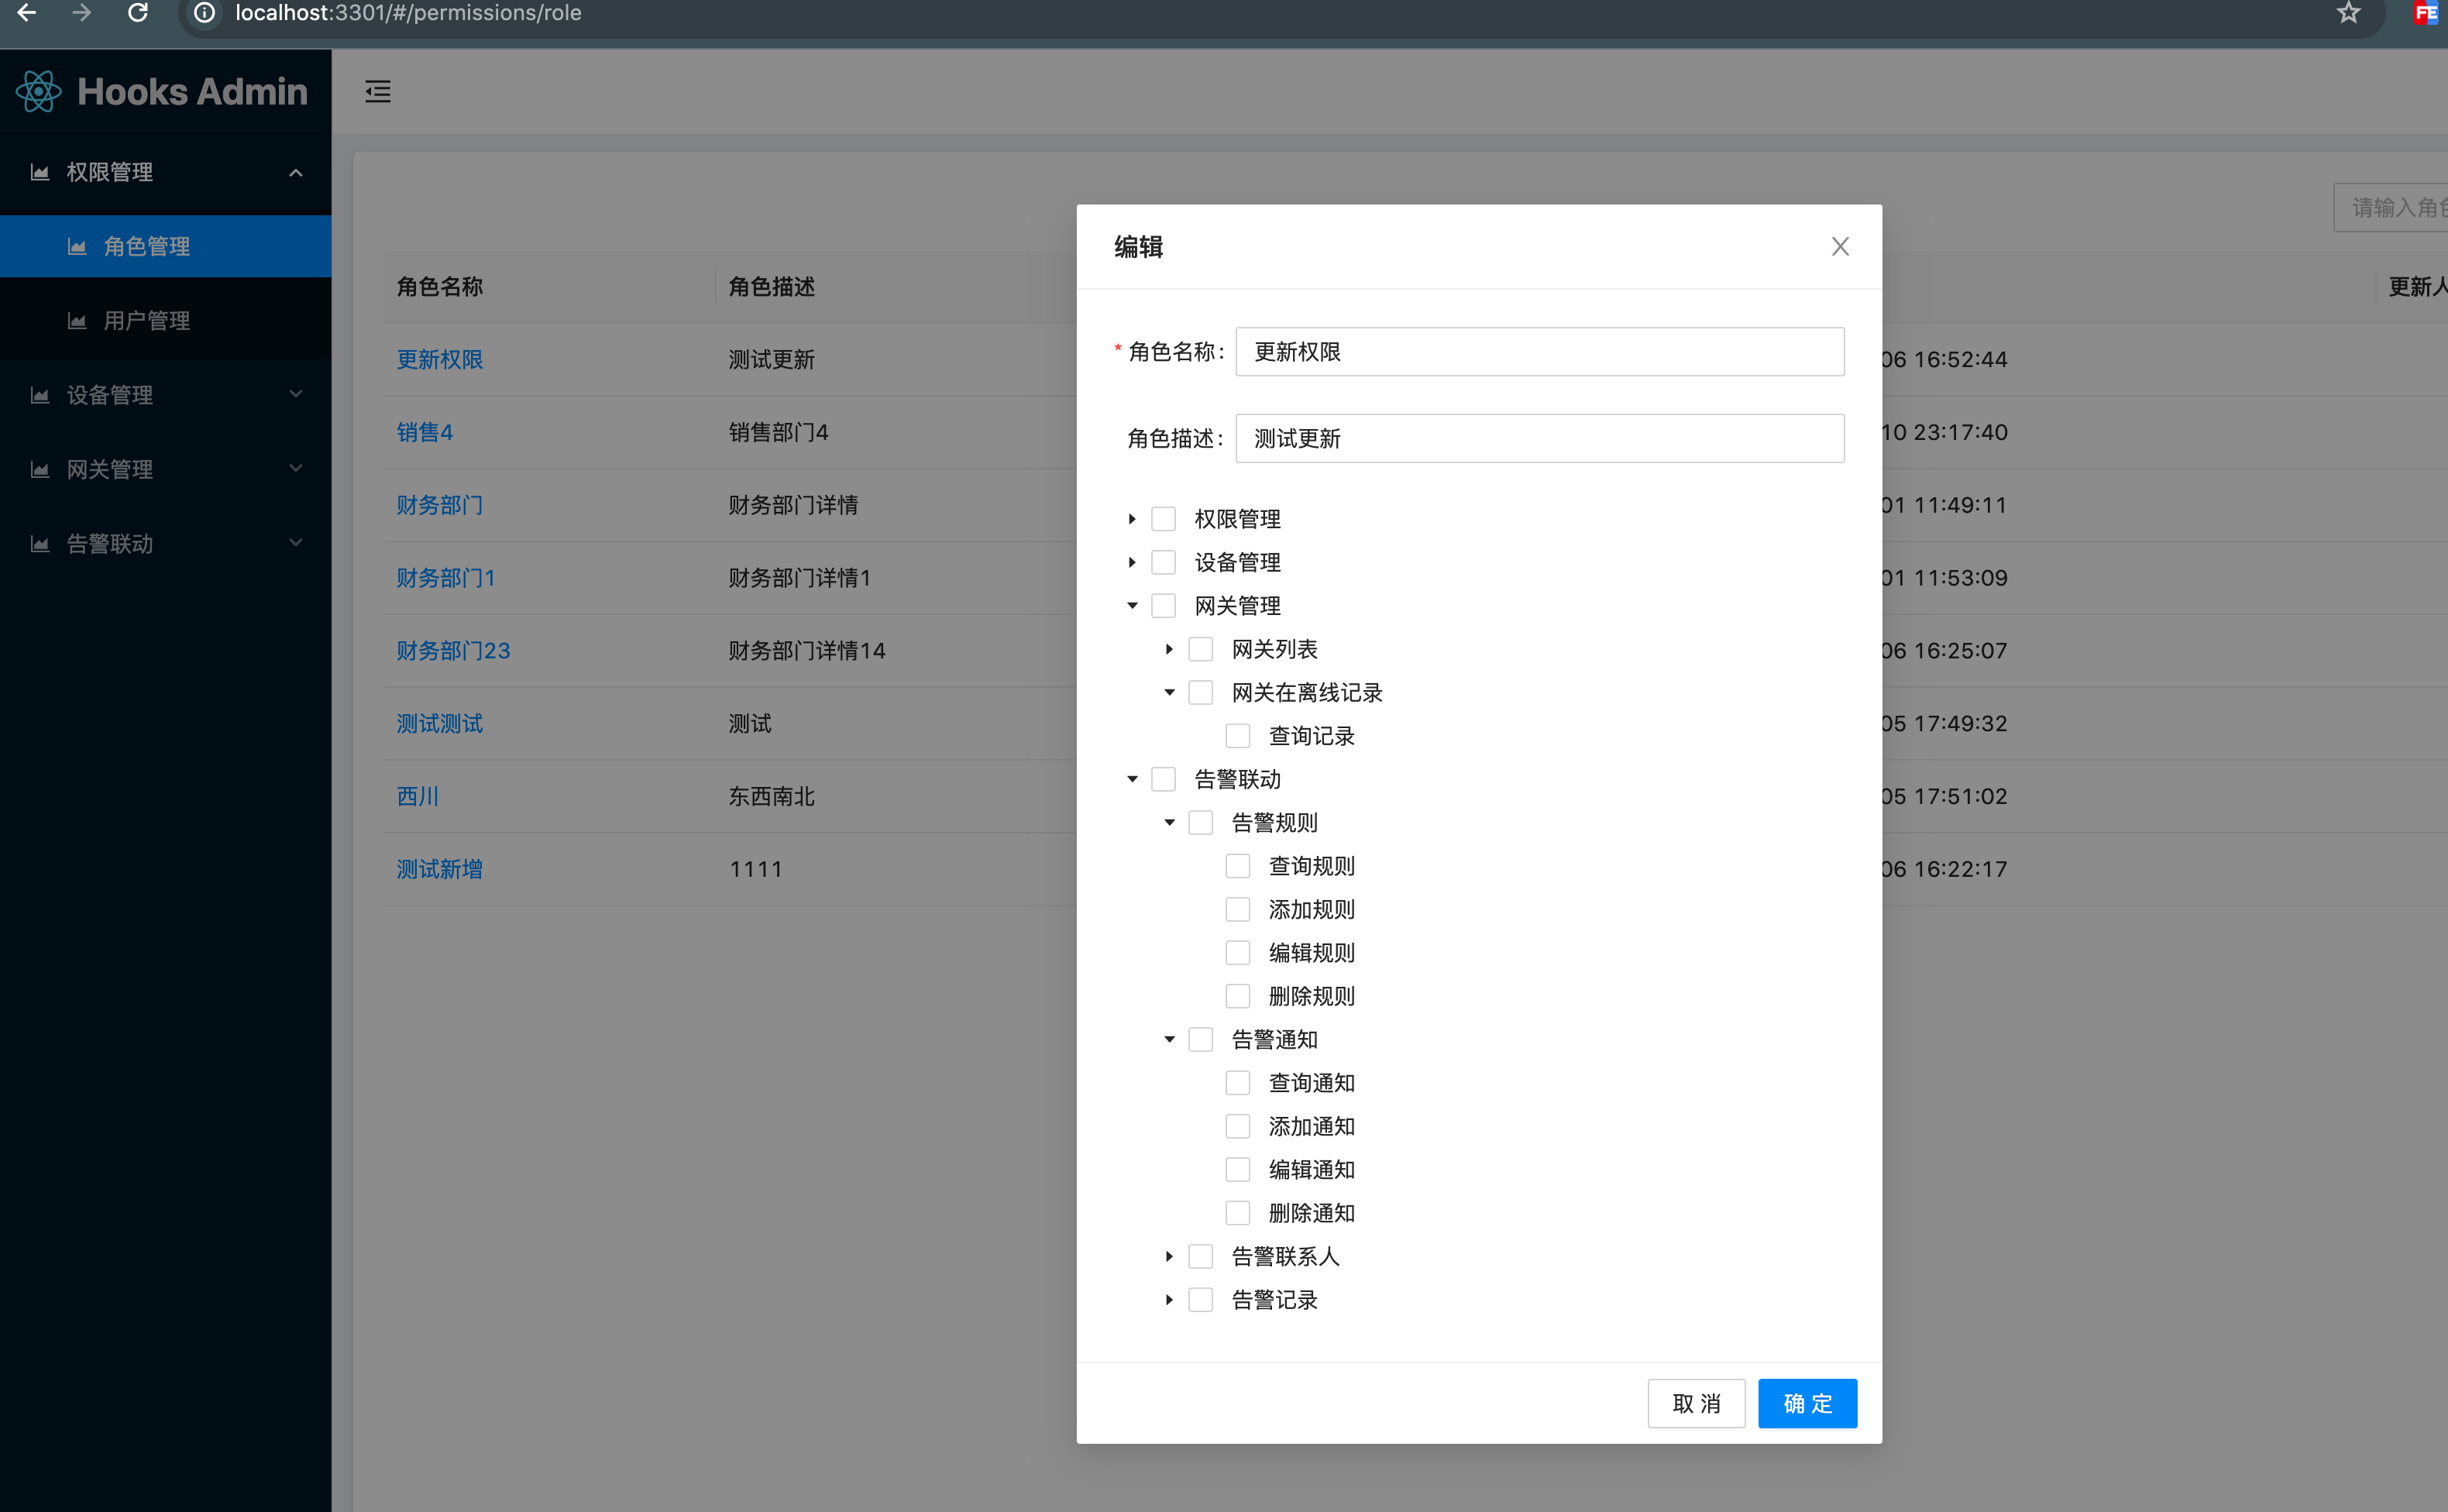Expand the 告警记录 tree node arrow
Image resolution: width=2448 pixels, height=1512 pixels.
pos(1169,1300)
